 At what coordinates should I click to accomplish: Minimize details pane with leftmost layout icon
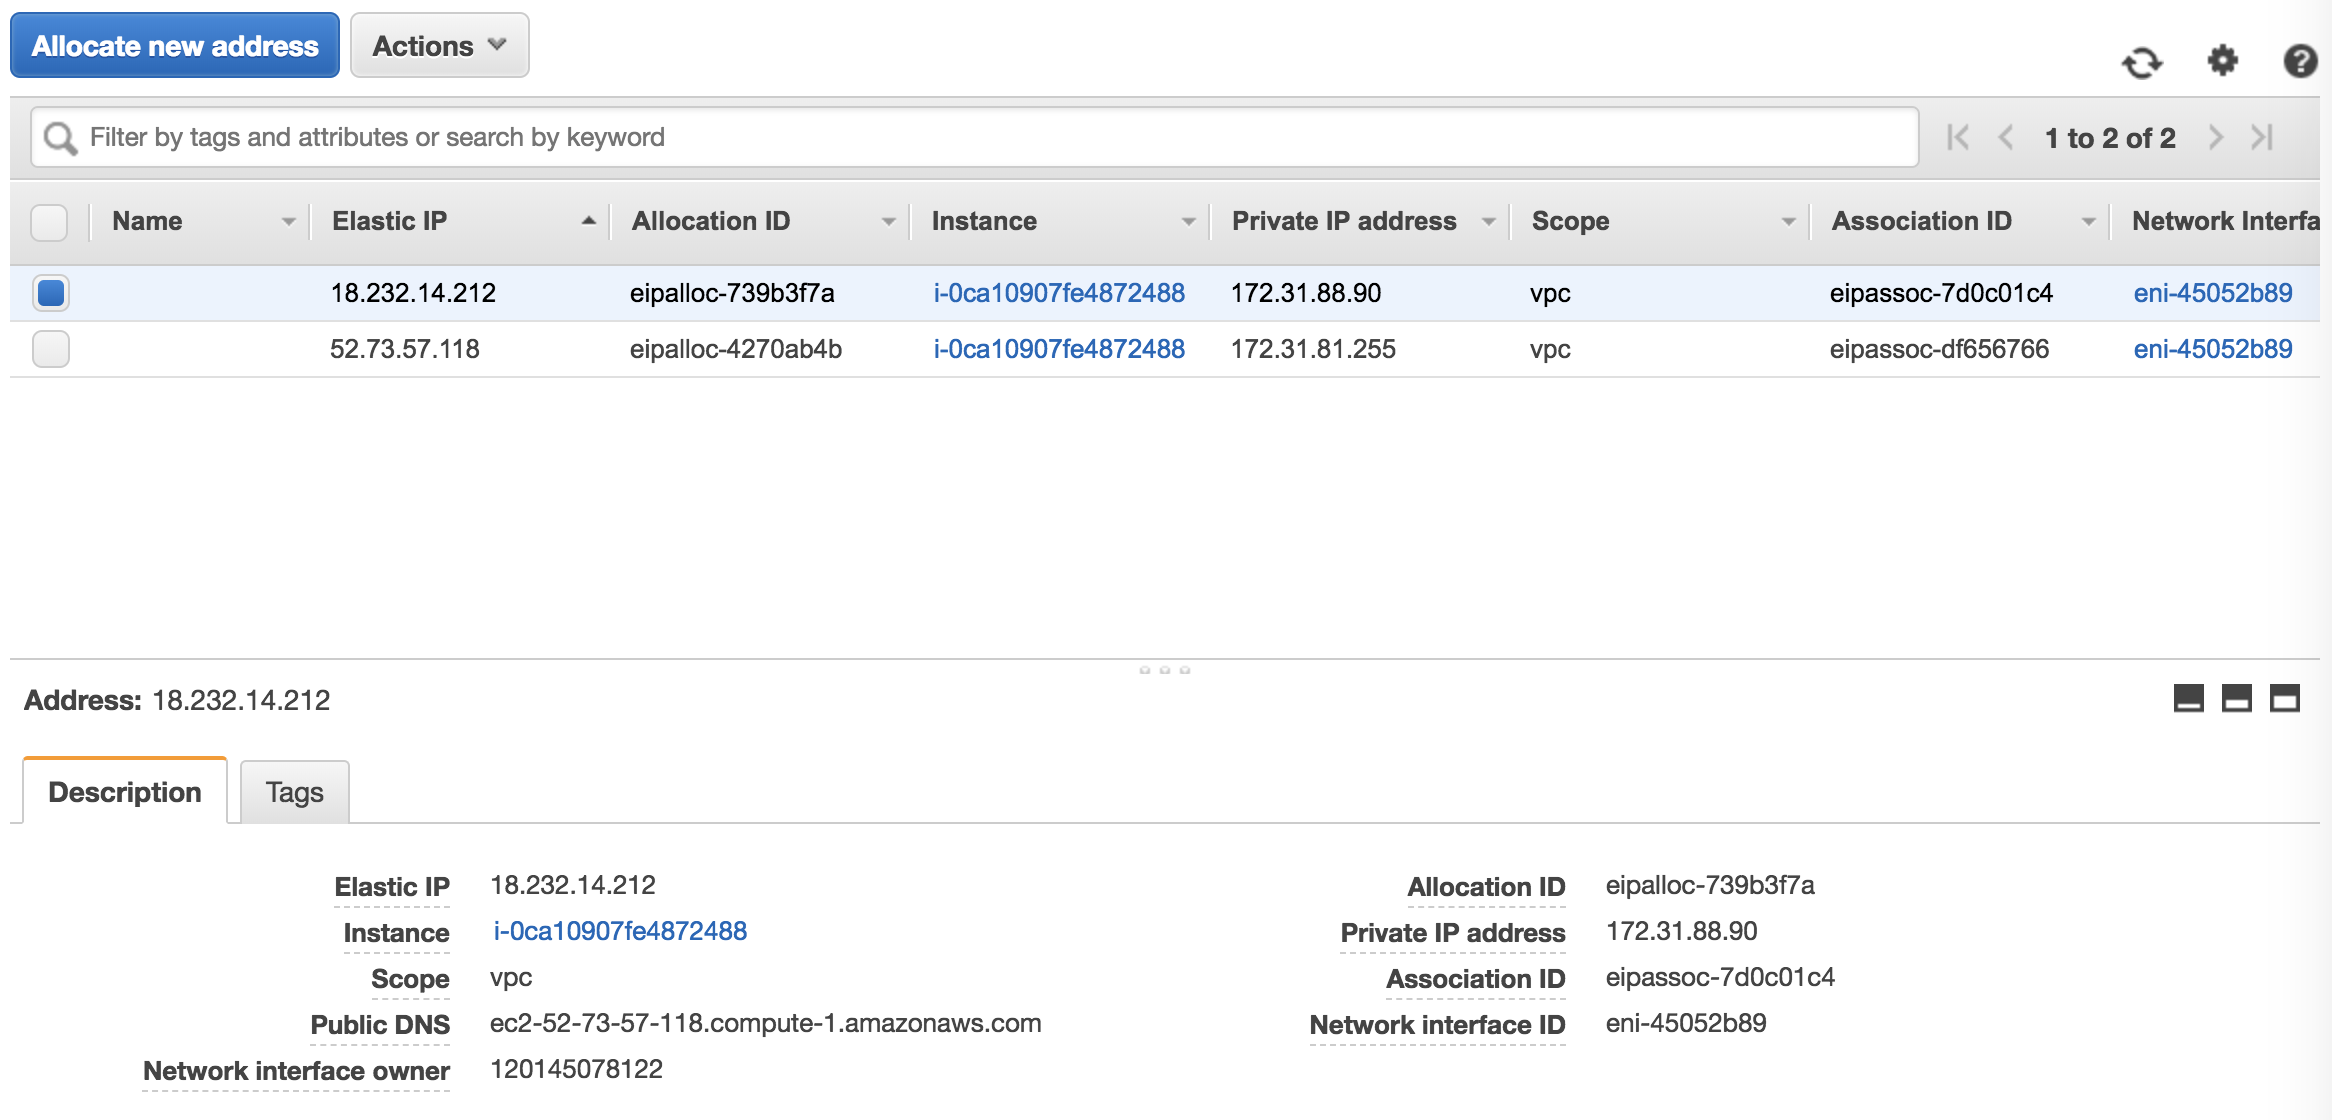click(x=2188, y=698)
